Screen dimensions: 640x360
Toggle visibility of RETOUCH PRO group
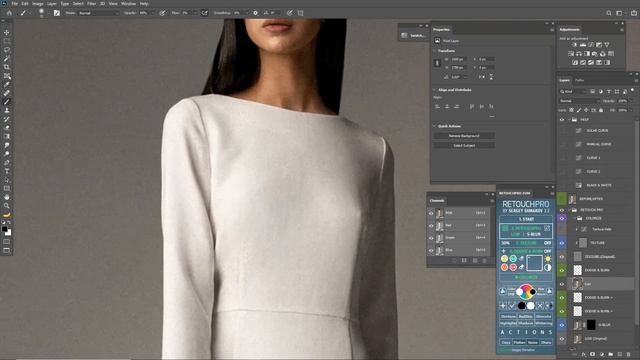(x=562, y=210)
